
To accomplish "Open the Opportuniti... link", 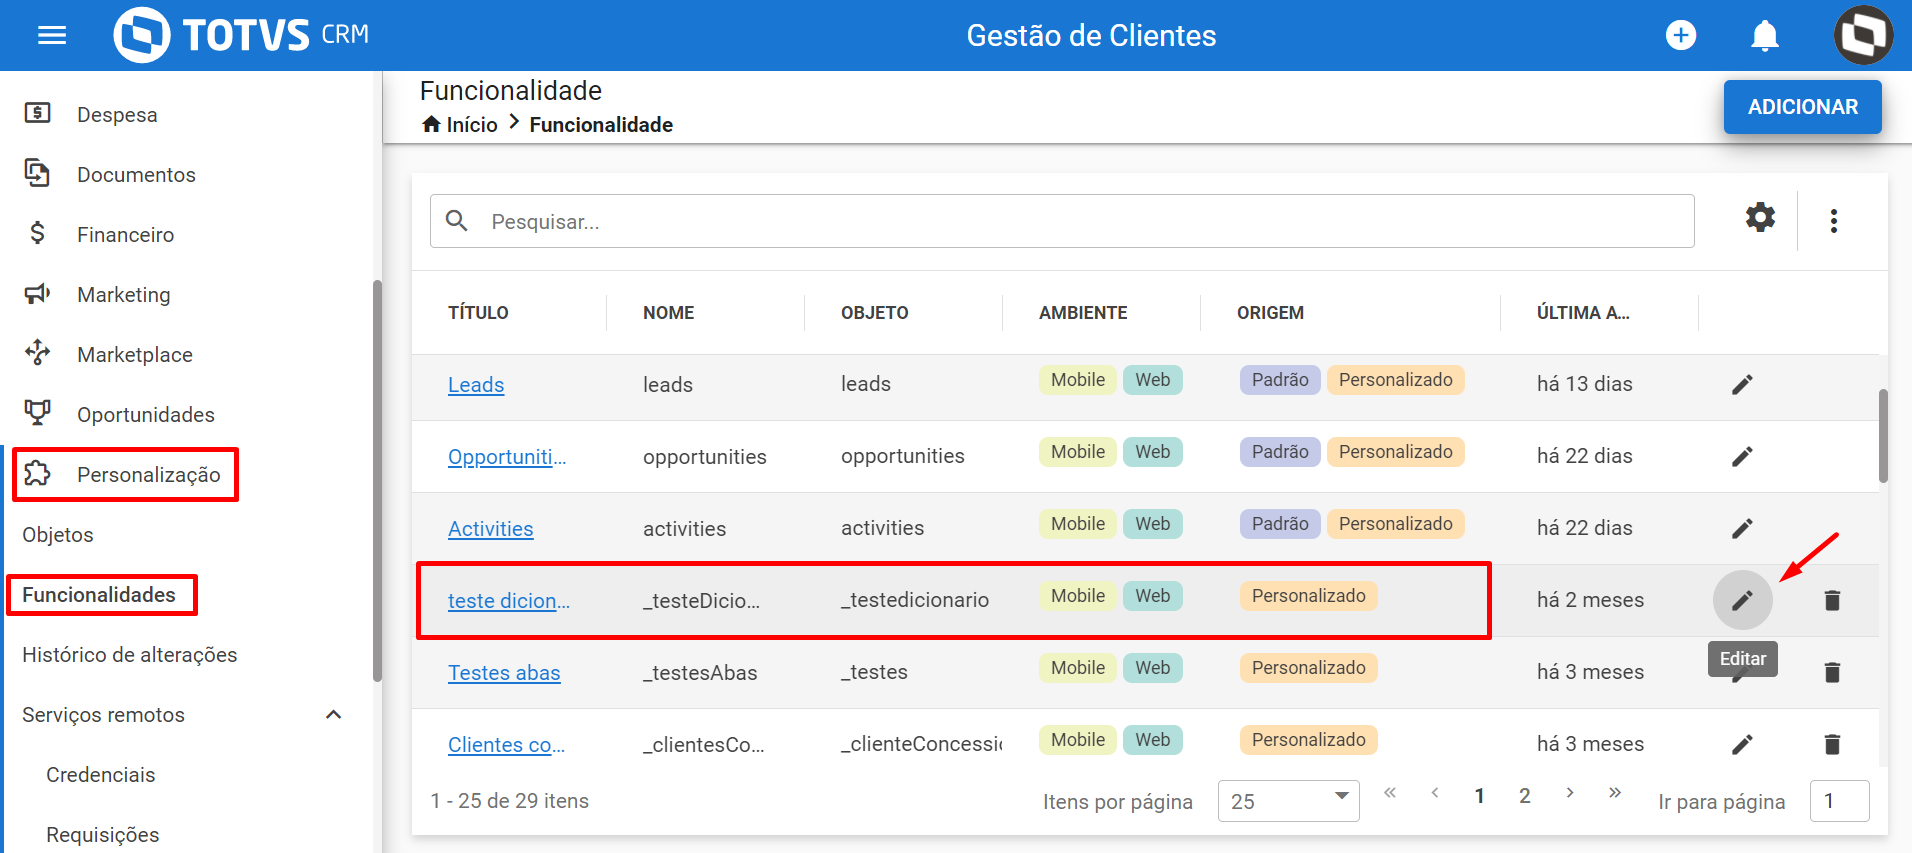I will pyautogui.click(x=507, y=457).
